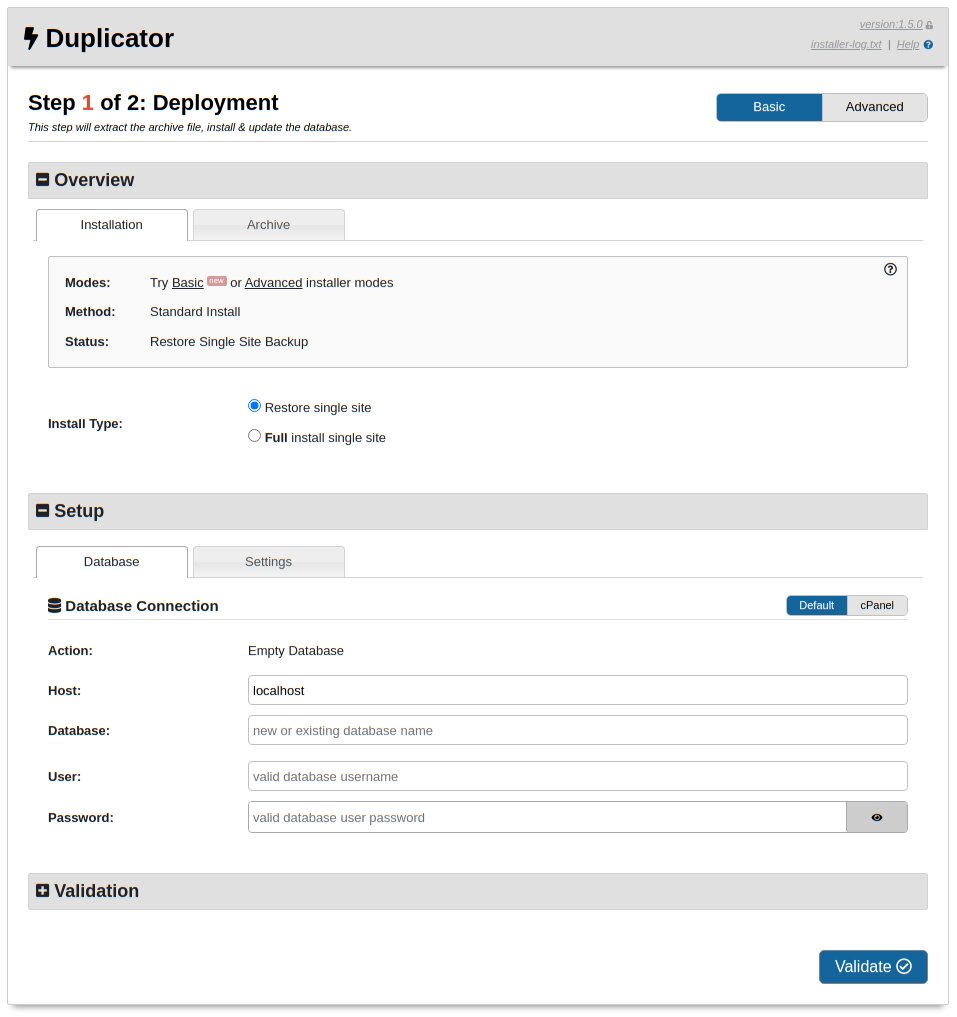957x1017 pixels.
Task: Click the version:1.5.0 link
Action: click(x=891, y=25)
